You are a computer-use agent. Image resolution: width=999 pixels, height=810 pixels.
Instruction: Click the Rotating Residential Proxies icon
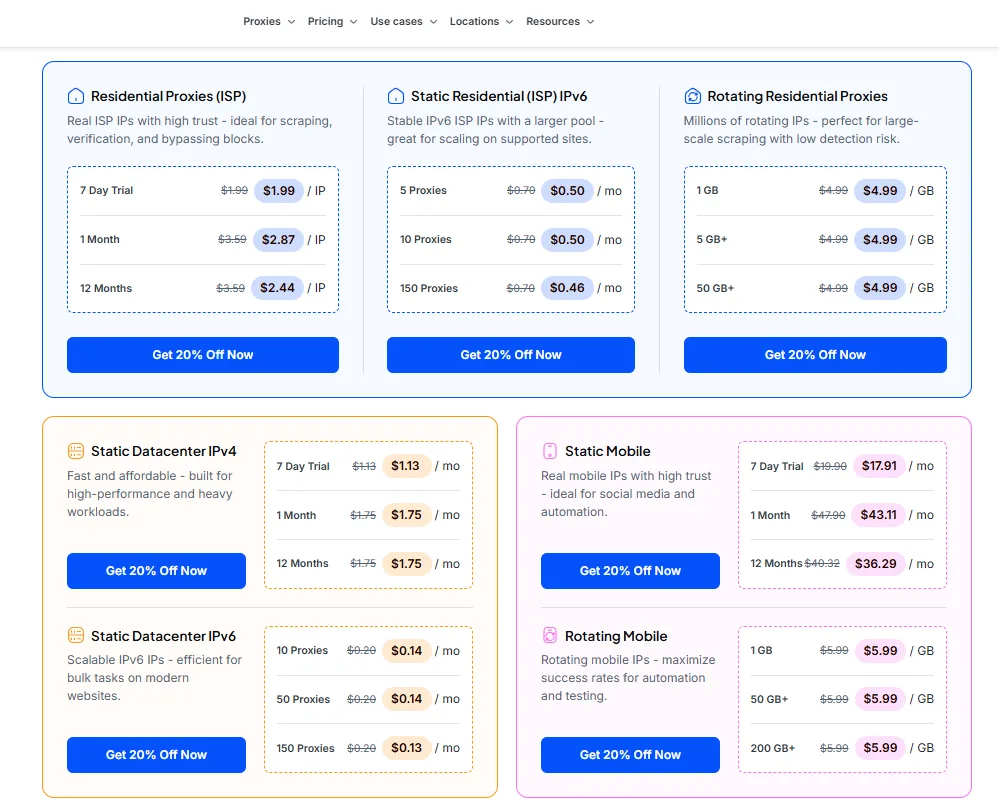pyautogui.click(x=691, y=96)
